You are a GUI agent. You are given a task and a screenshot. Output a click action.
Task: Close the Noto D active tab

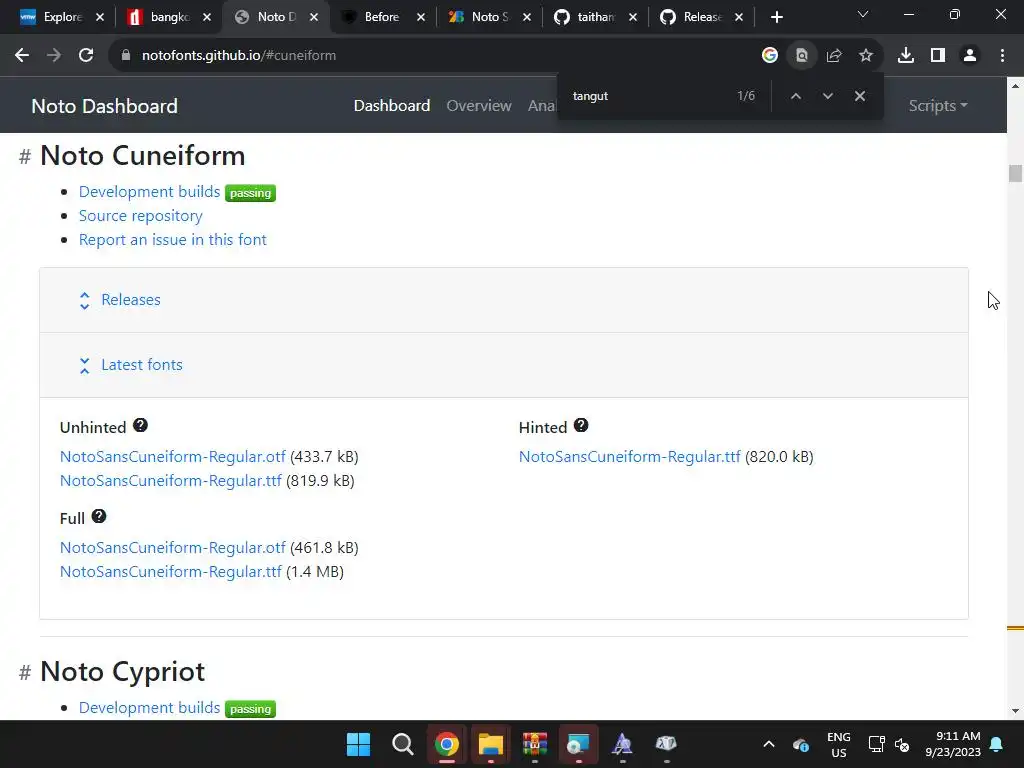tap(314, 17)
